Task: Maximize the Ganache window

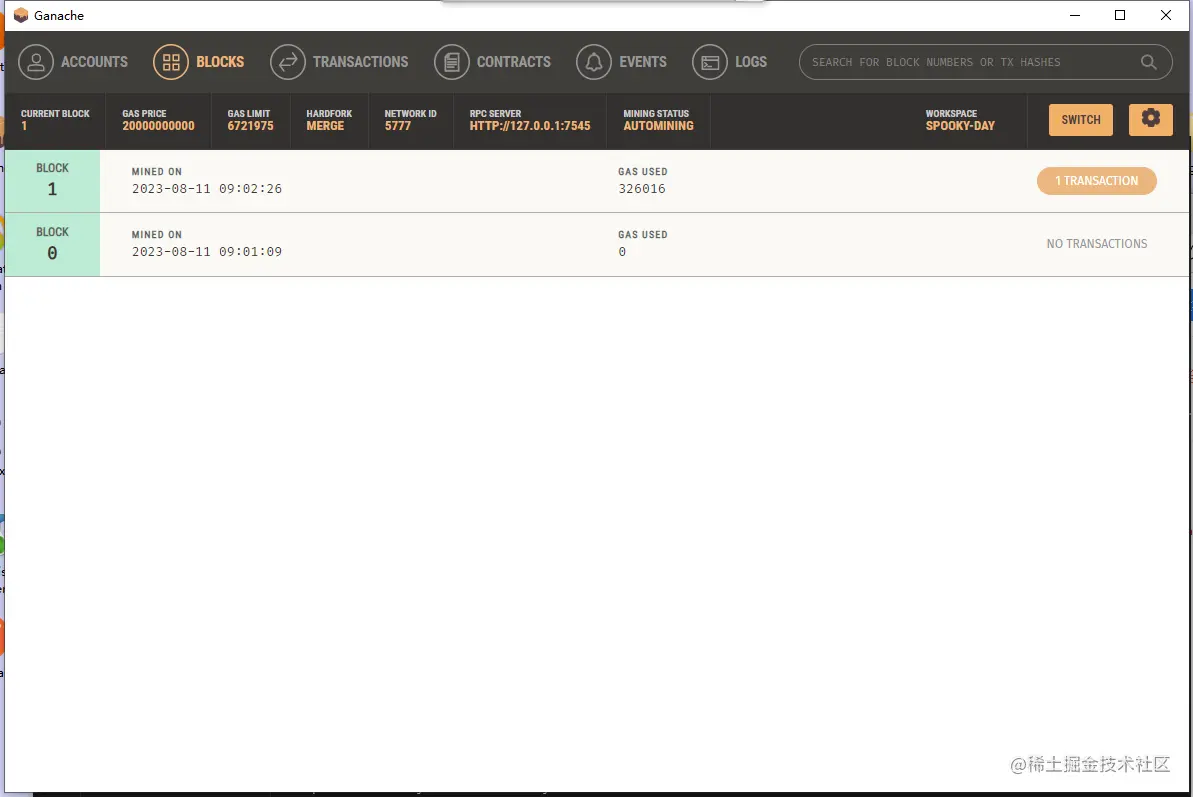Action: (x=1120, y=15)
